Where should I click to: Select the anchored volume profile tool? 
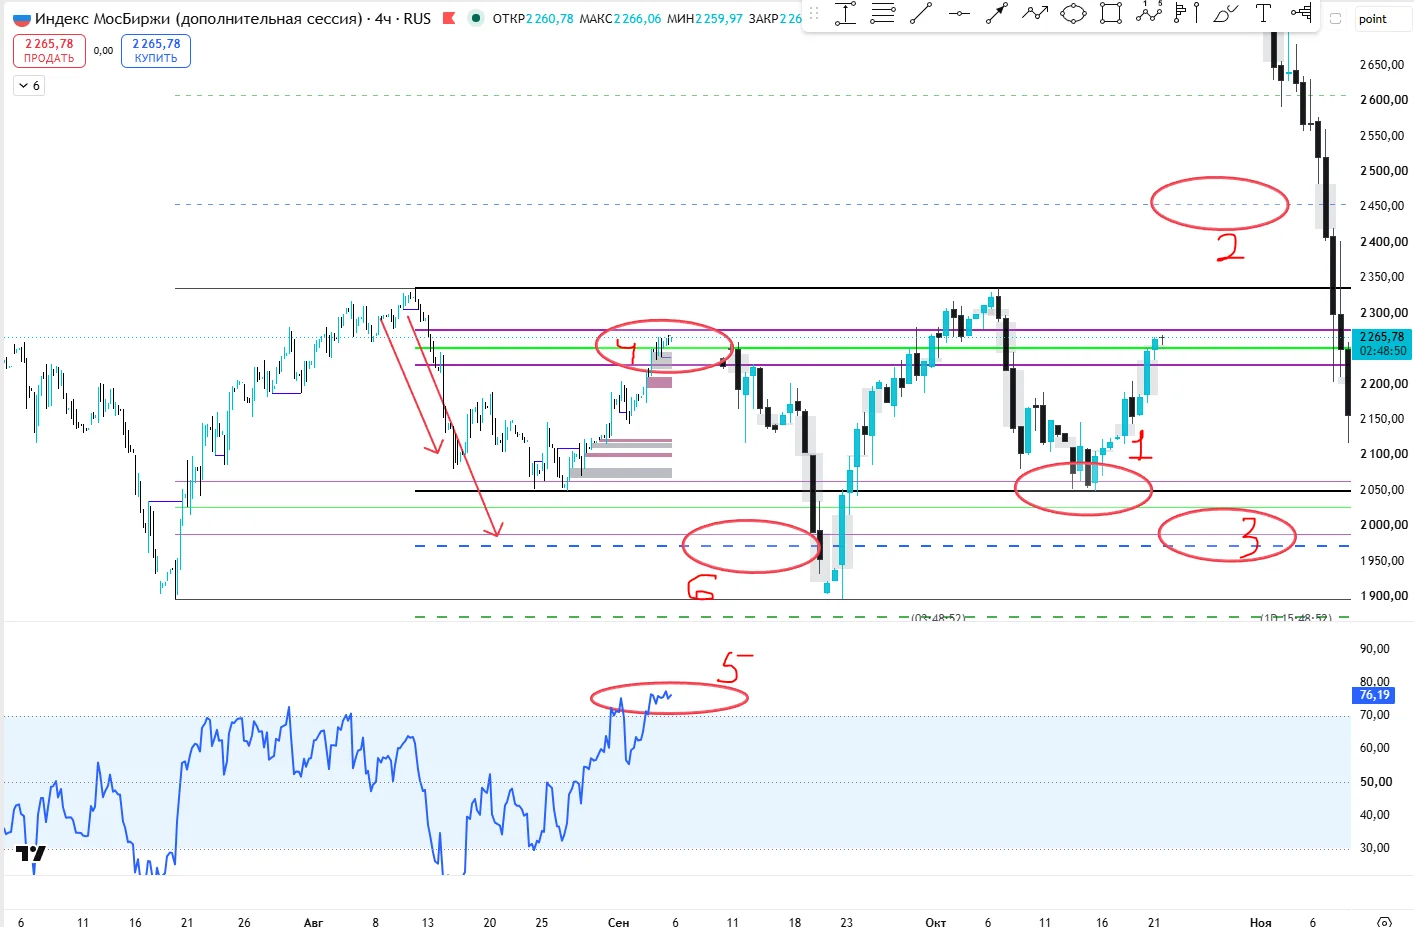[x=1301, y=14]
